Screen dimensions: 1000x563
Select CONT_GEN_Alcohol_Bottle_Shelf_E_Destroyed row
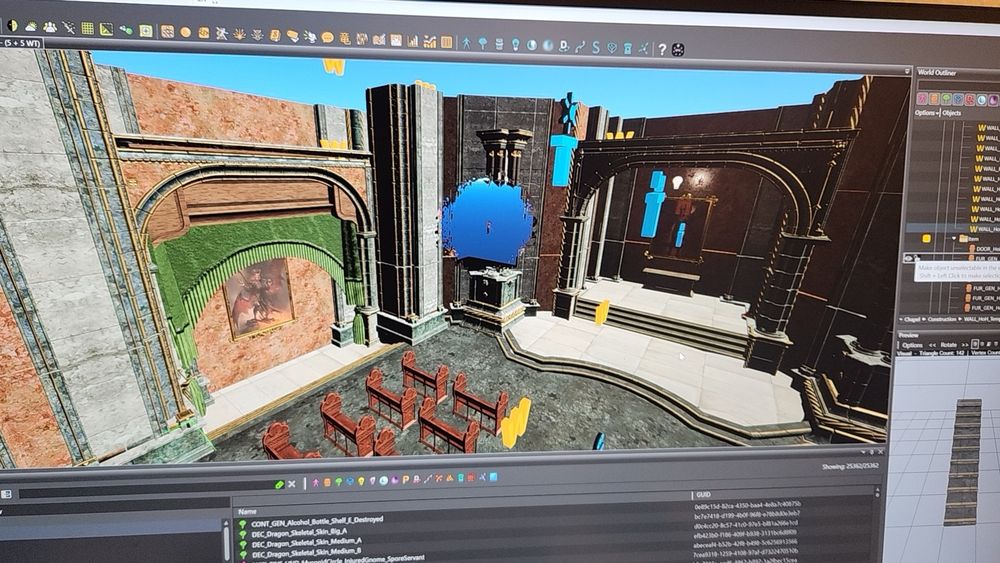(317, 522)
